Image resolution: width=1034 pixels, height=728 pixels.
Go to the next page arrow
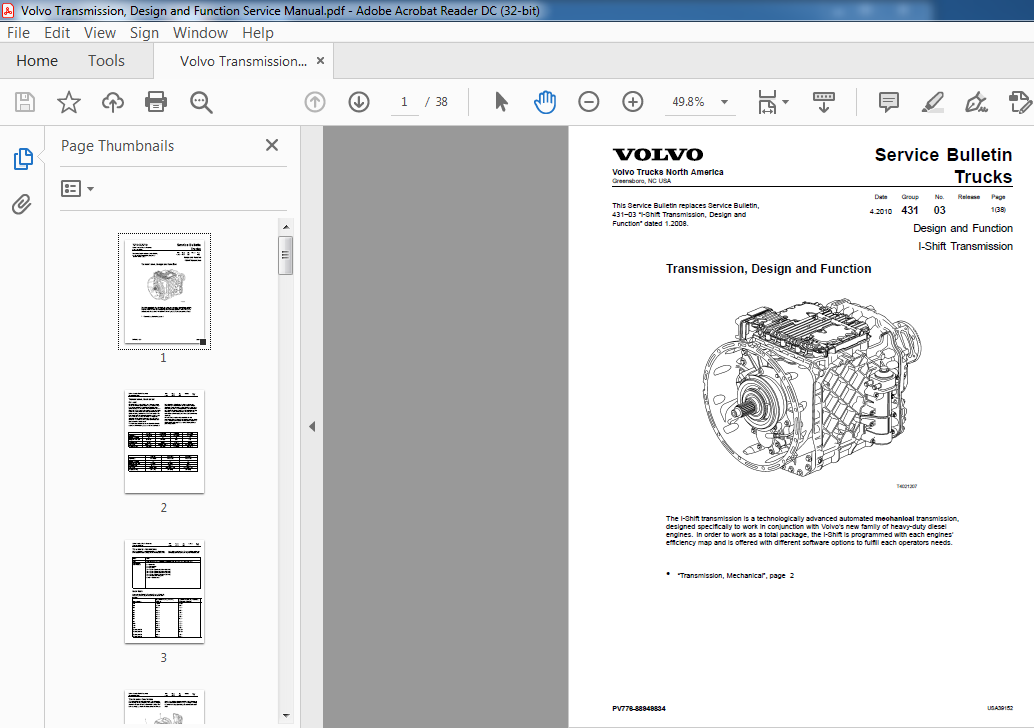click(x=359, y=102)
